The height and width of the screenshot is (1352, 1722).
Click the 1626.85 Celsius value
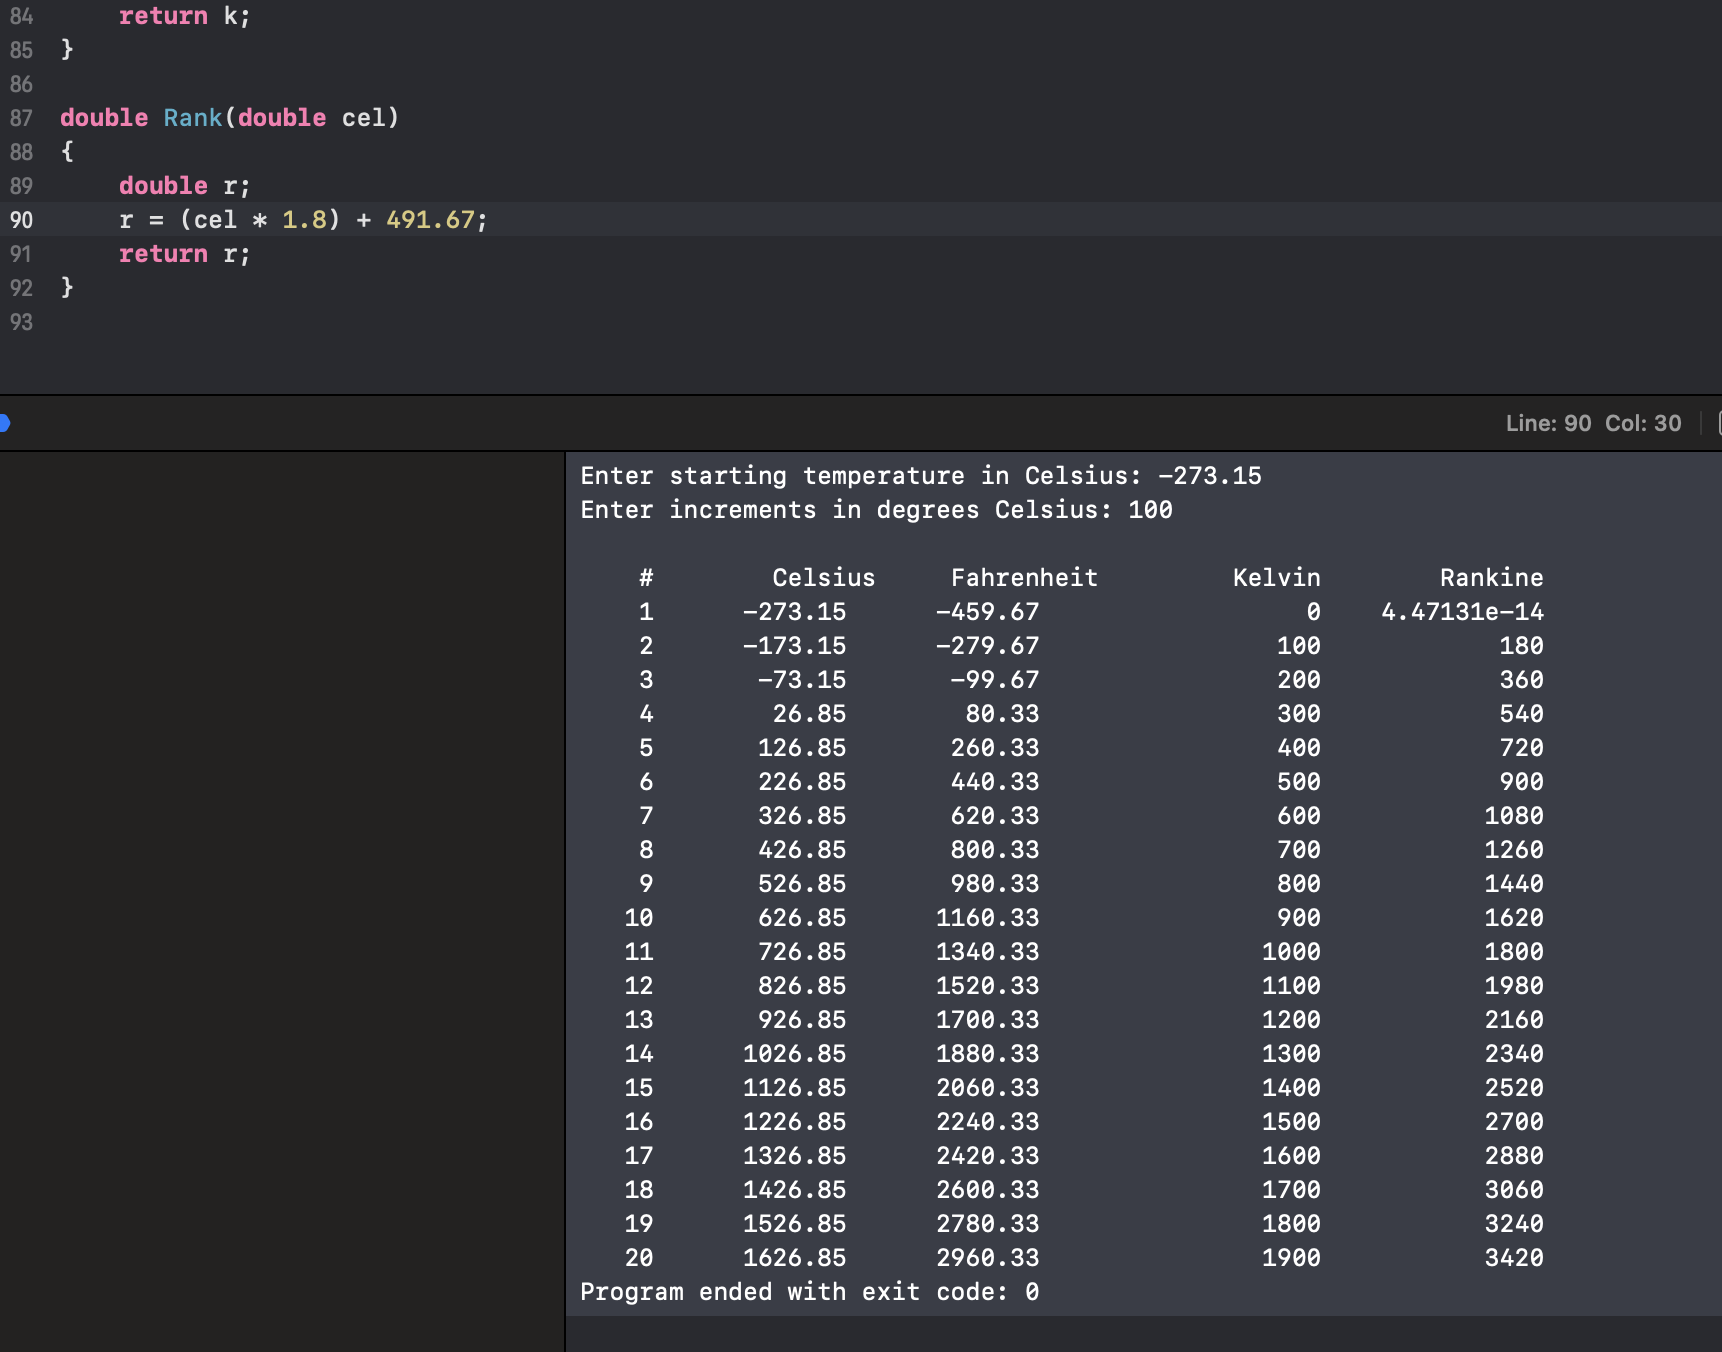[794, 1258]
